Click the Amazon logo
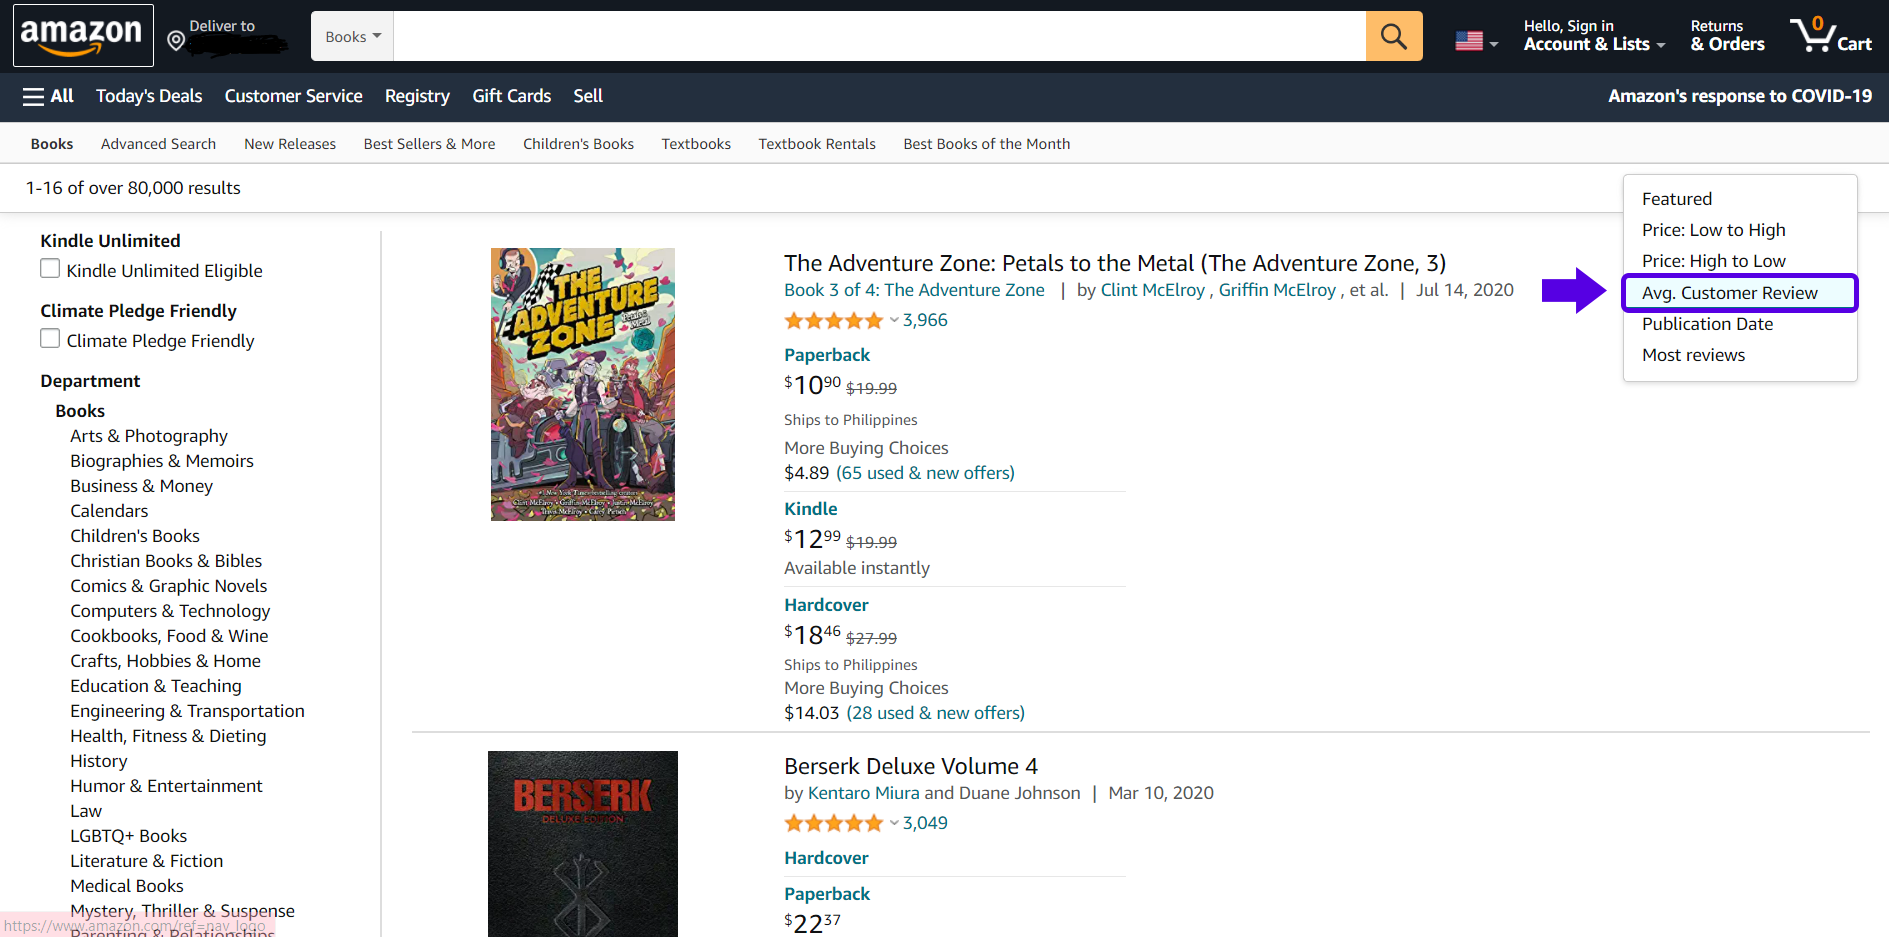 (x=82, y=35)
